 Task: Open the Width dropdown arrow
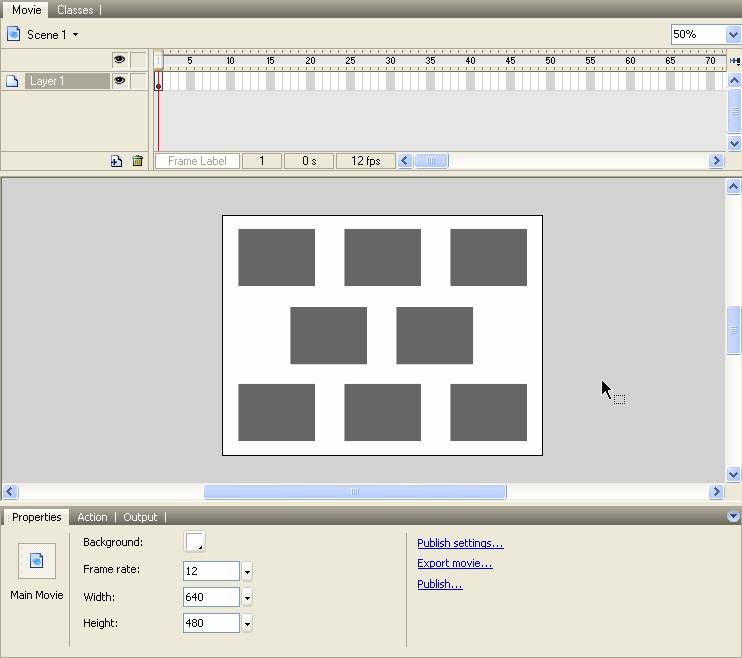pos(247,597)
